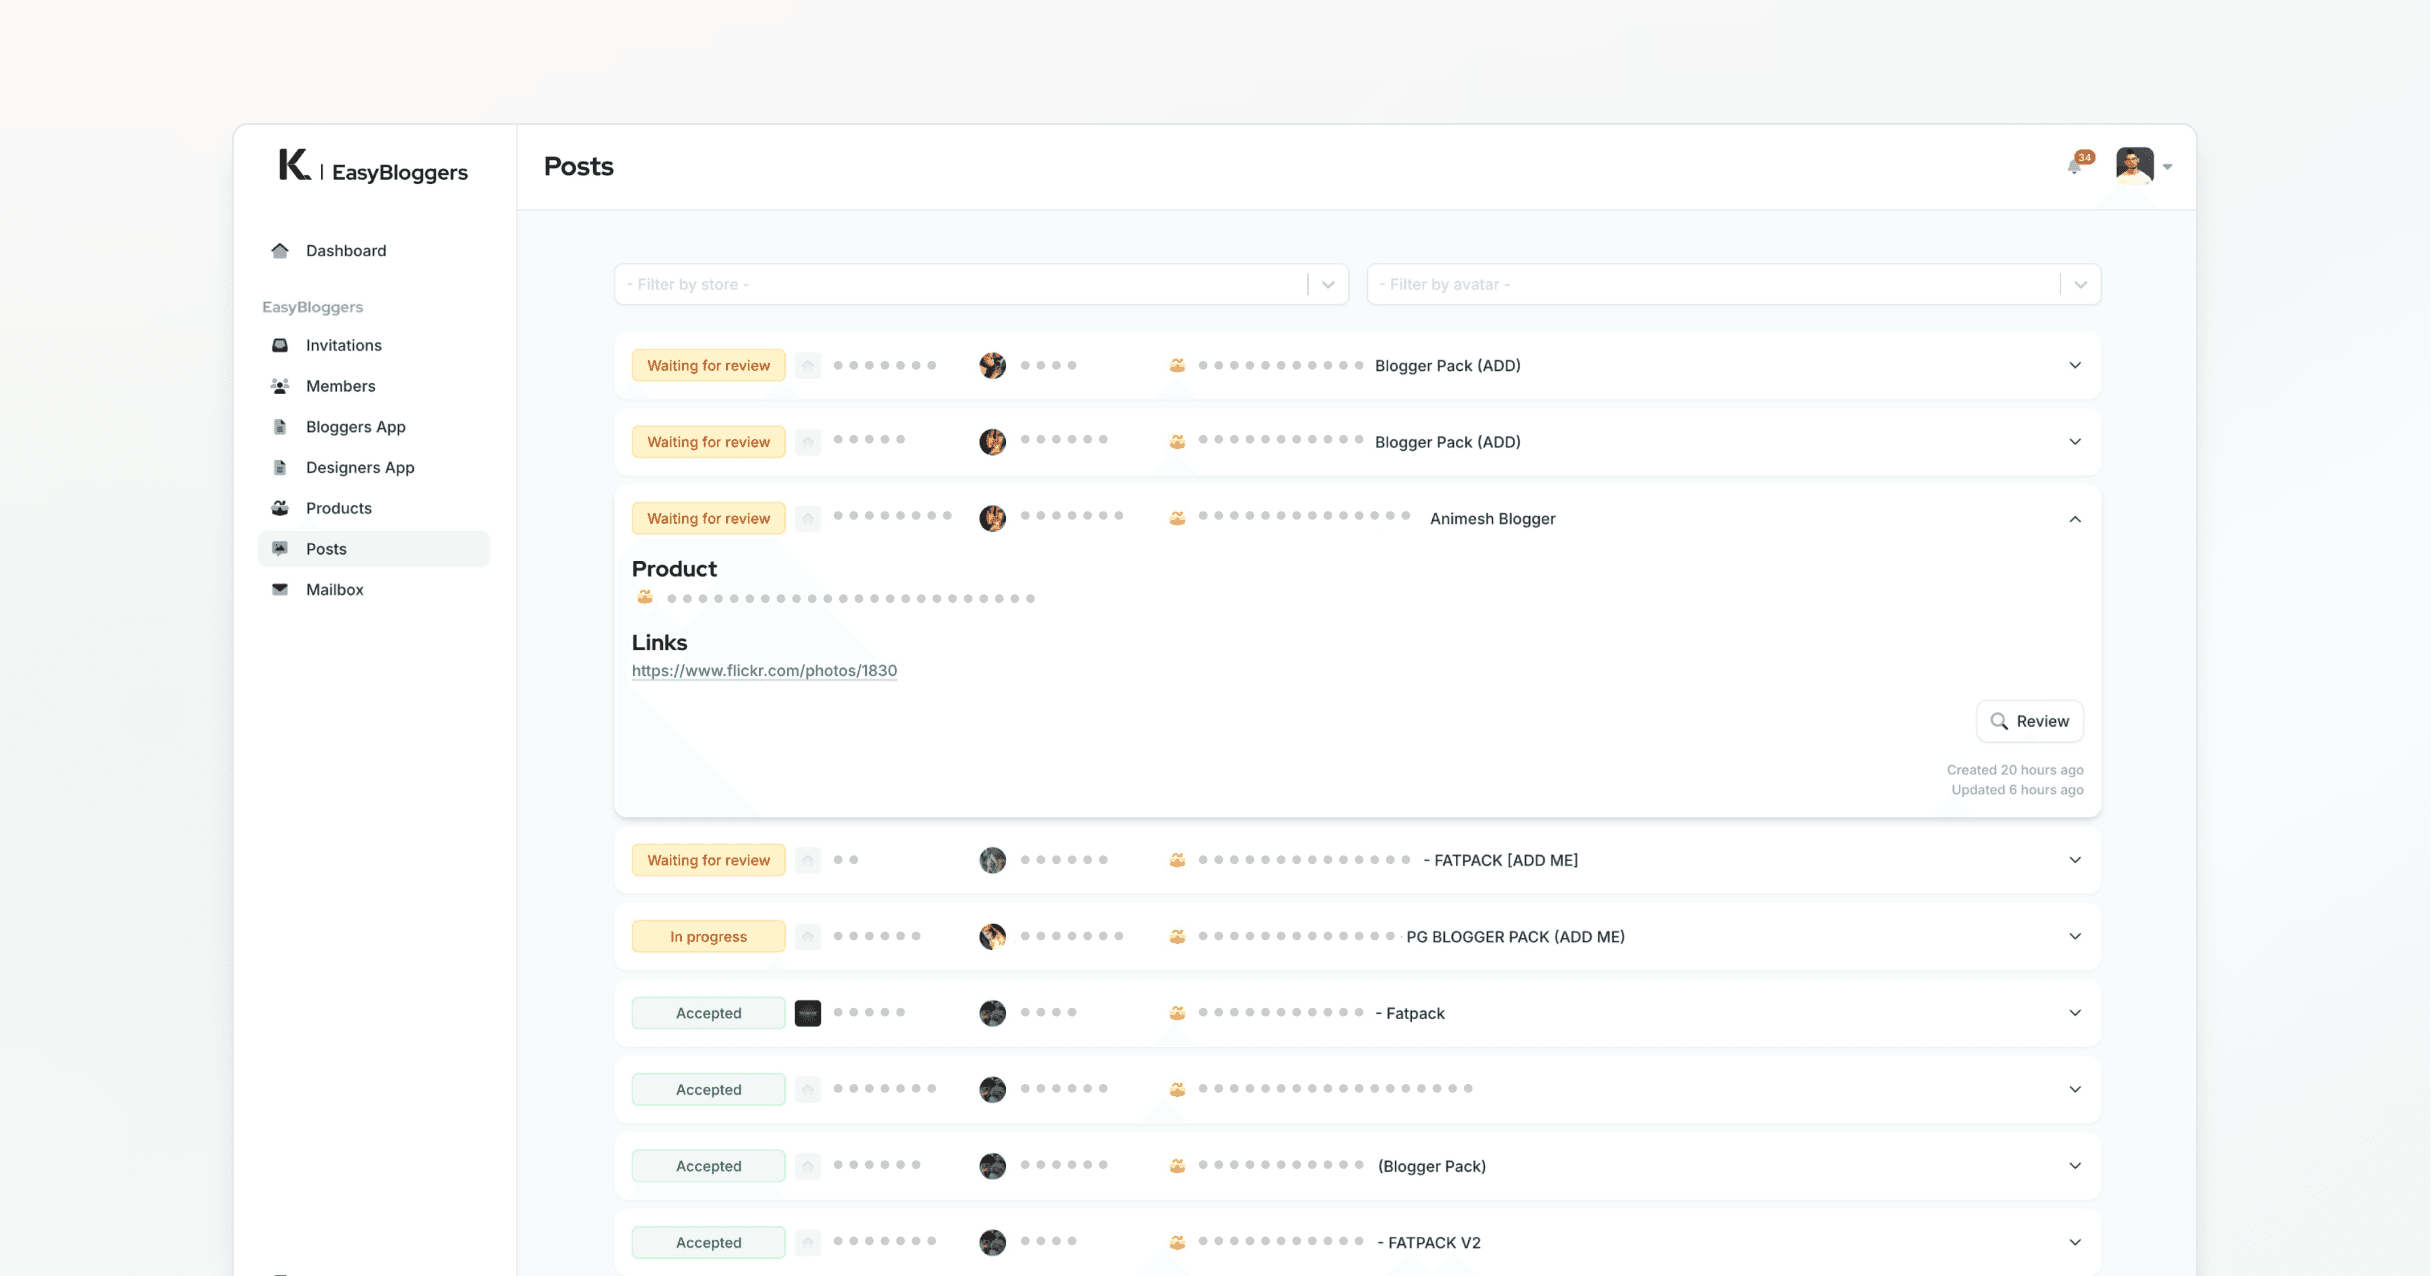Viewport: 2431px width, 1276px height.
Task: Collapse the Animesh Blogger post row
Action: point(2075,519)
